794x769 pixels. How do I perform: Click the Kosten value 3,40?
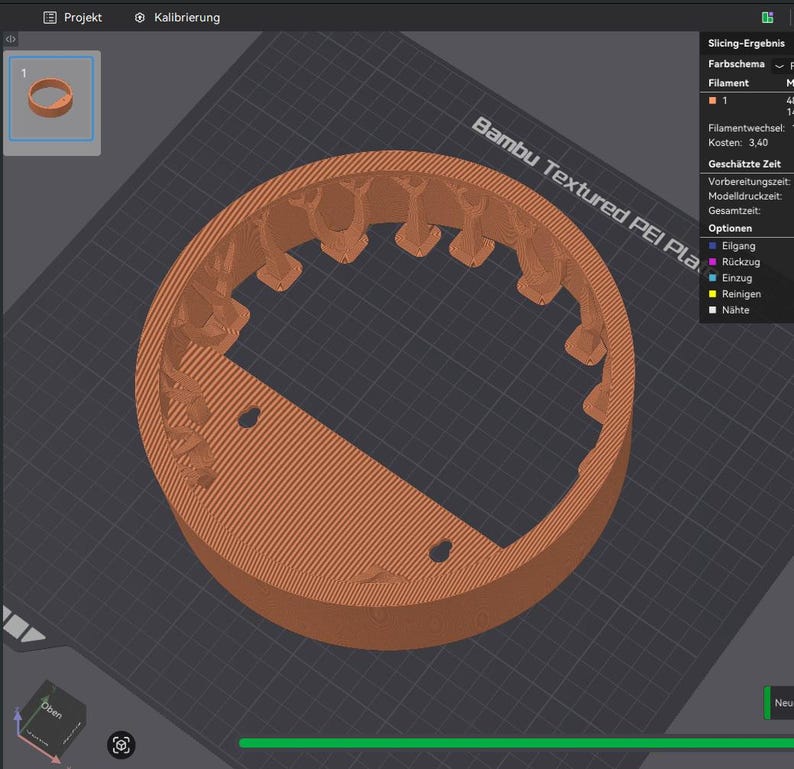(x=758, y=143)
